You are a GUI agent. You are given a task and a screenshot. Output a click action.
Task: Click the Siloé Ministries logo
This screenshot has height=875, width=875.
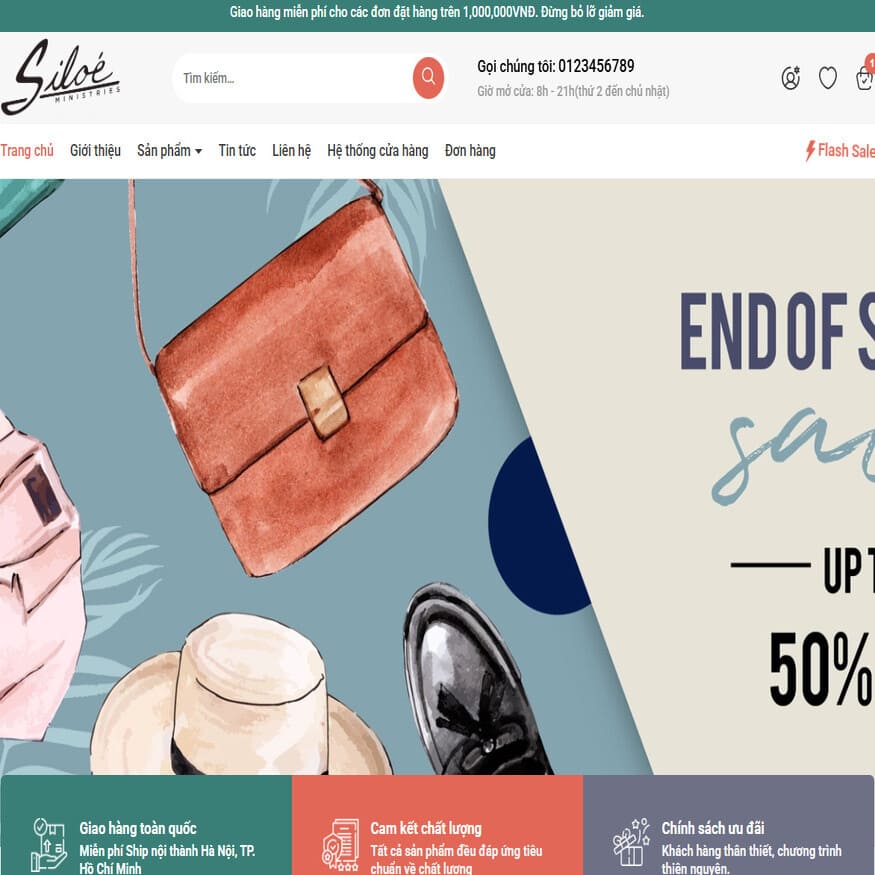[60, 77]
